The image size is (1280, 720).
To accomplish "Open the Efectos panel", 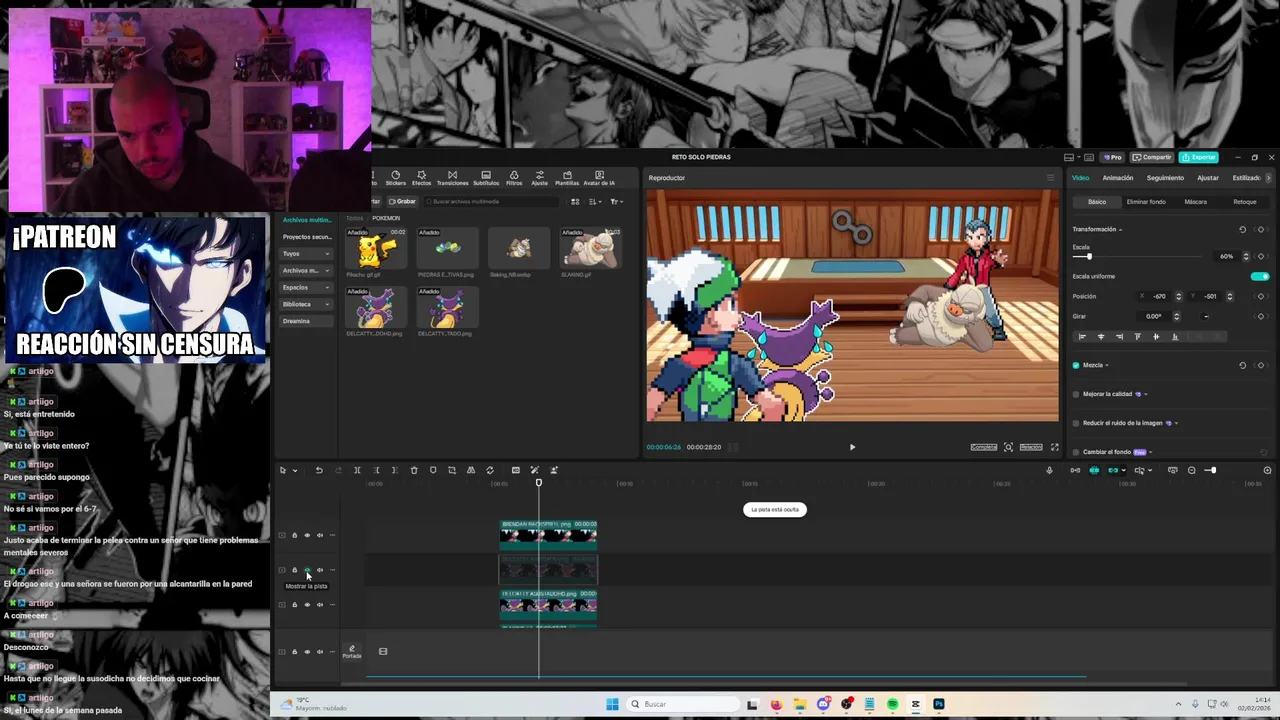I will coord(422,178).
